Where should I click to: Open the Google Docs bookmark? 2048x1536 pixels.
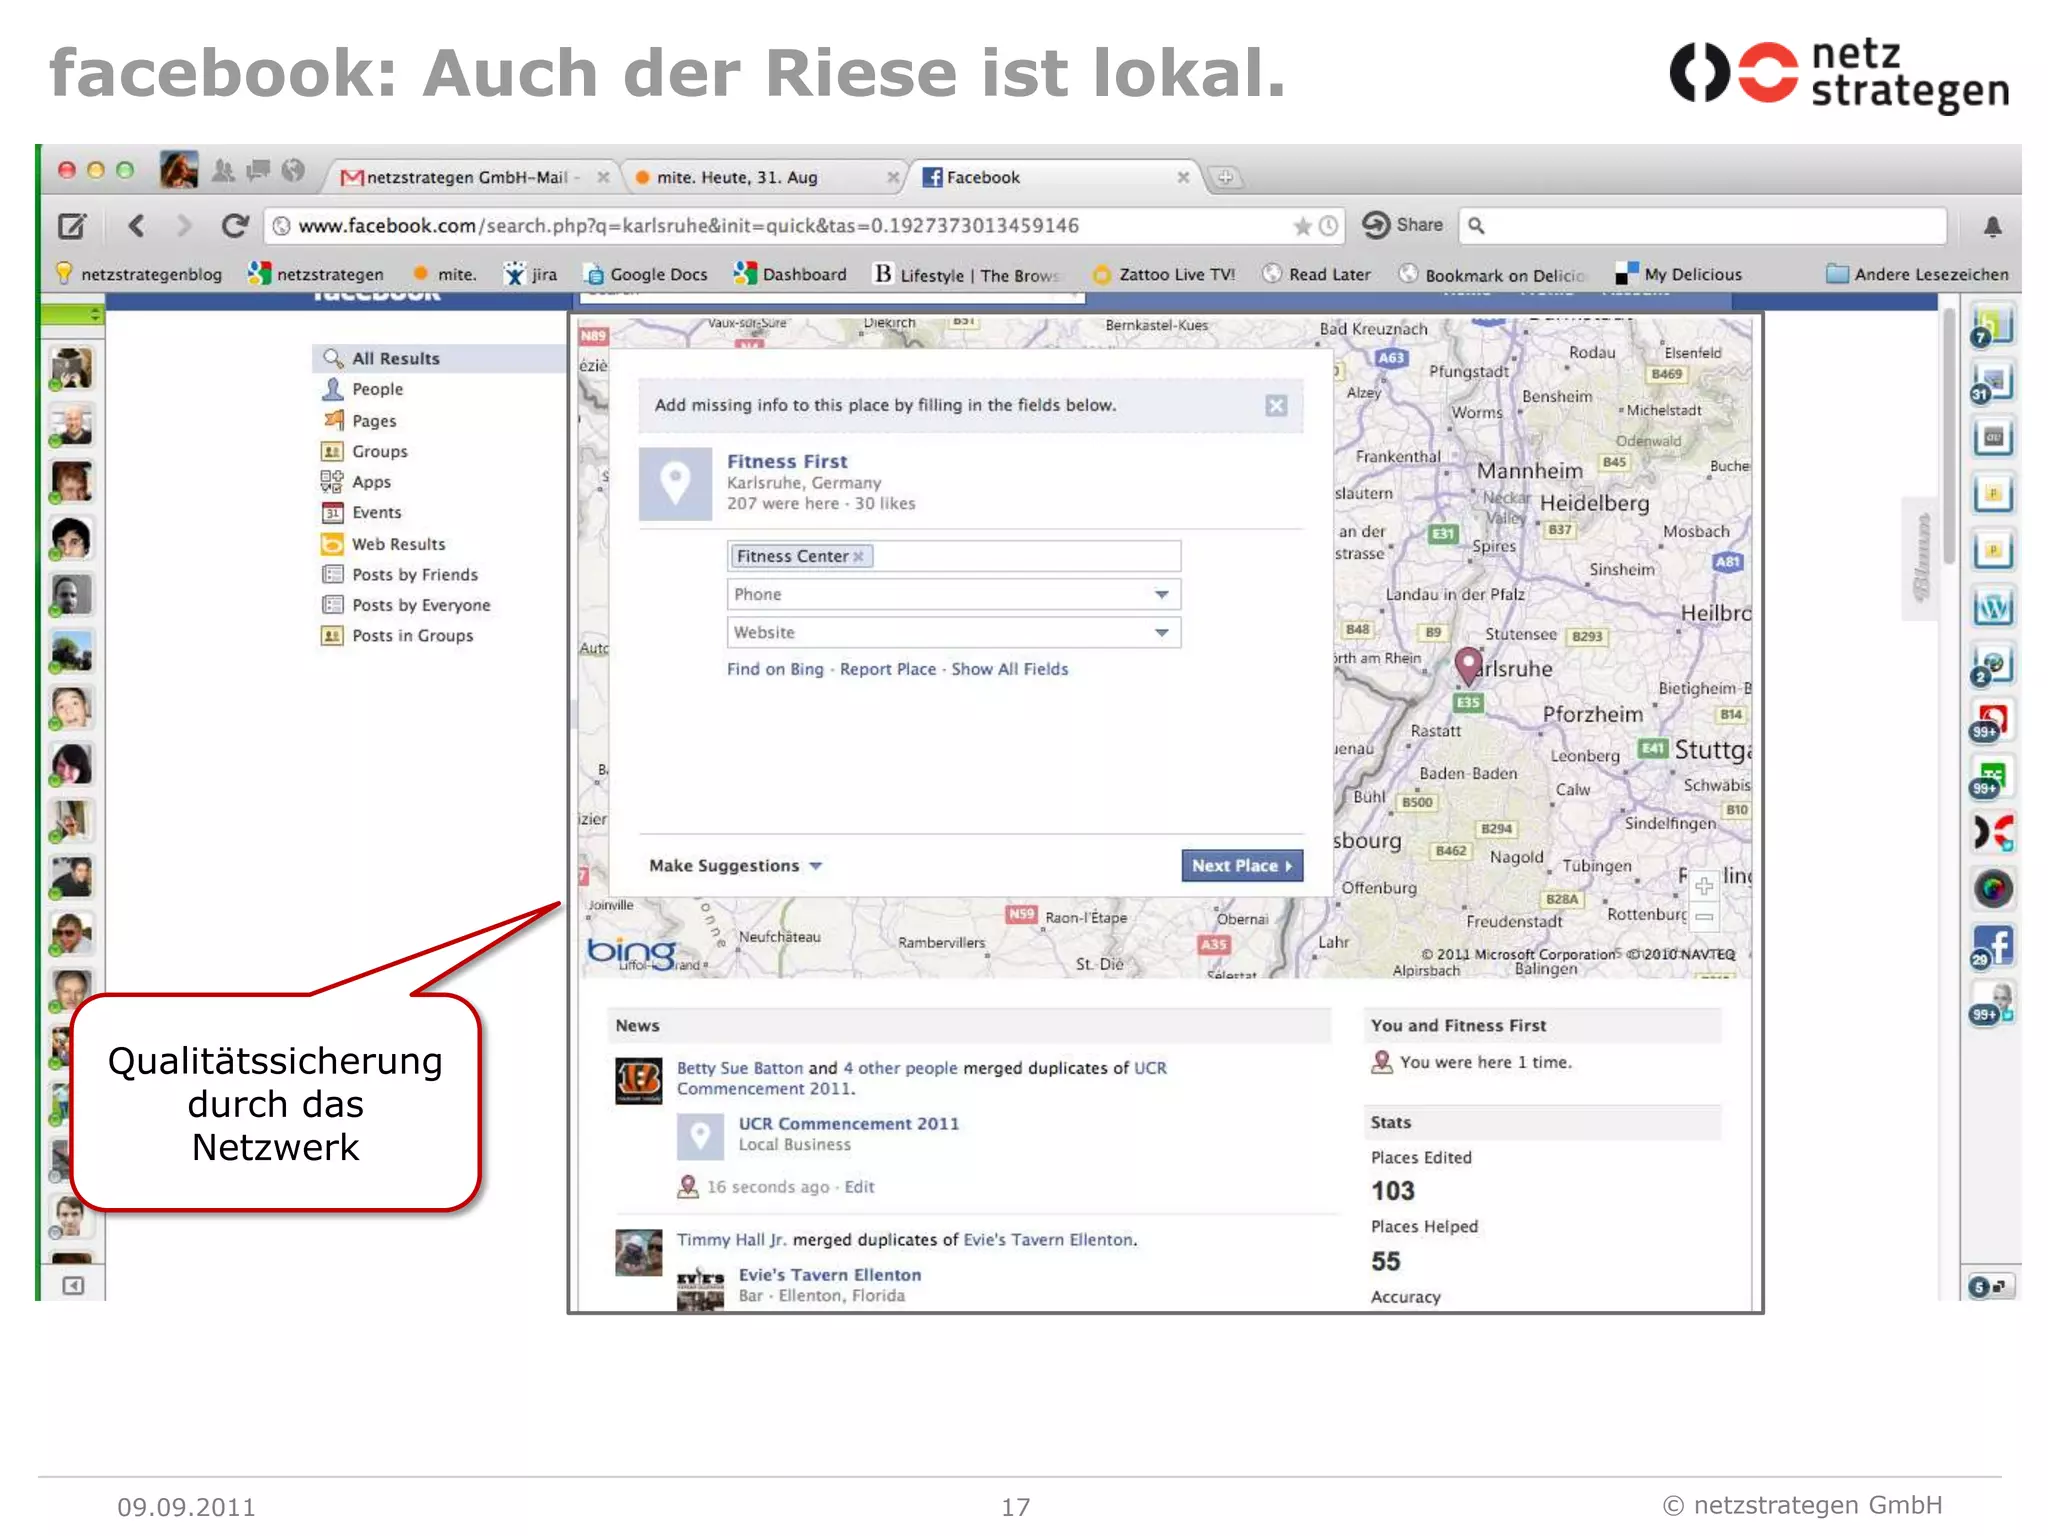tap(647, 274)
